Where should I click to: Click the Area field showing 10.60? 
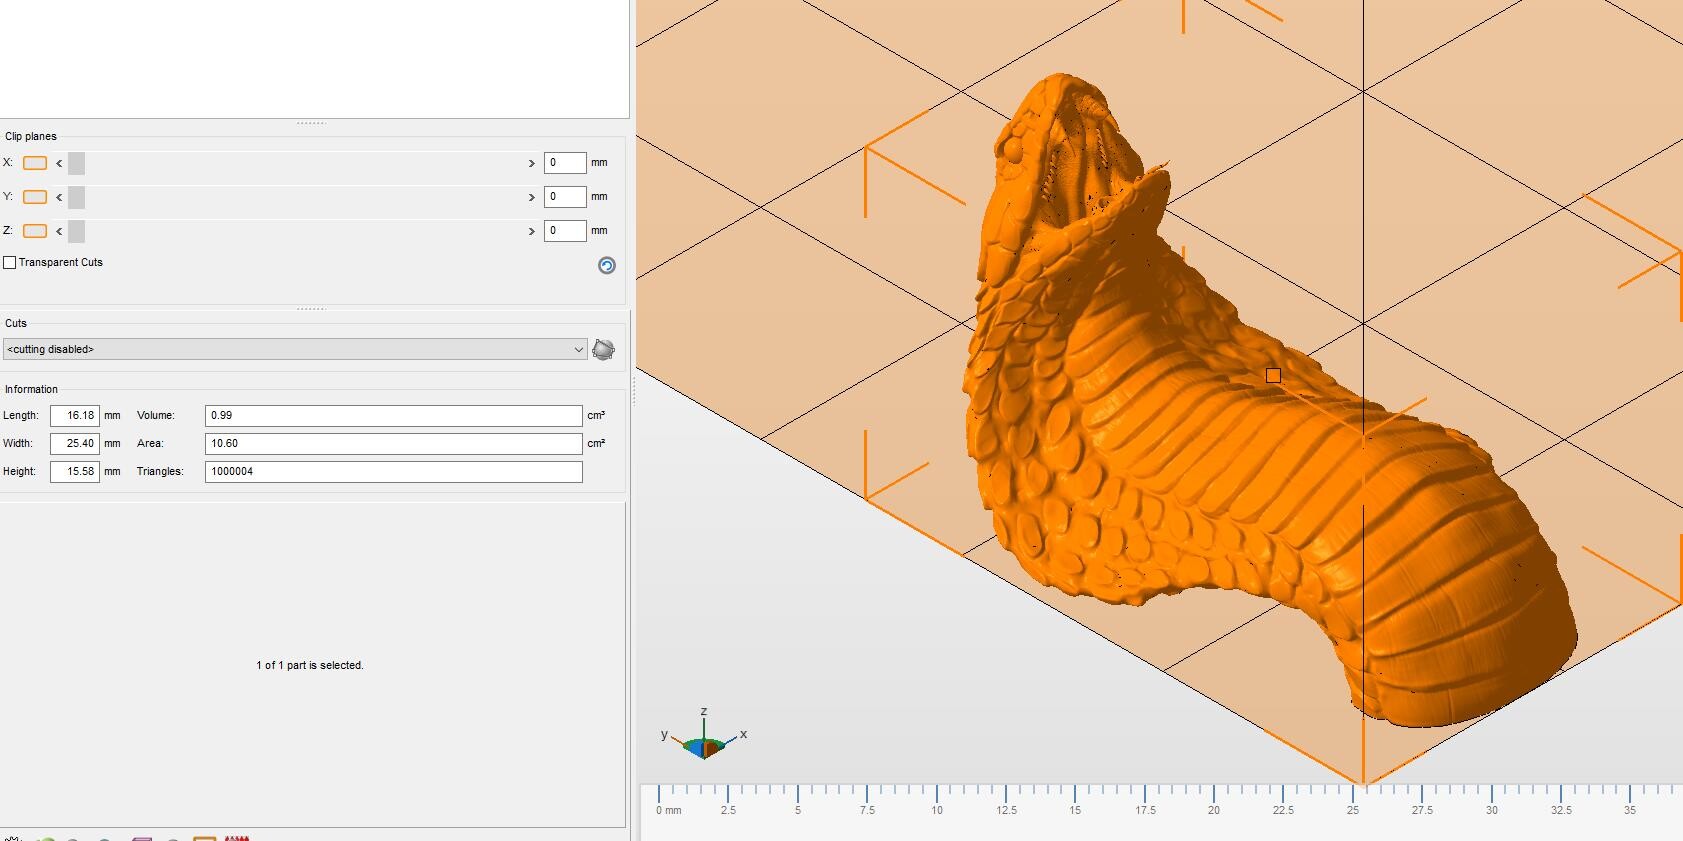pyautogui.click(x=394, y=443)
